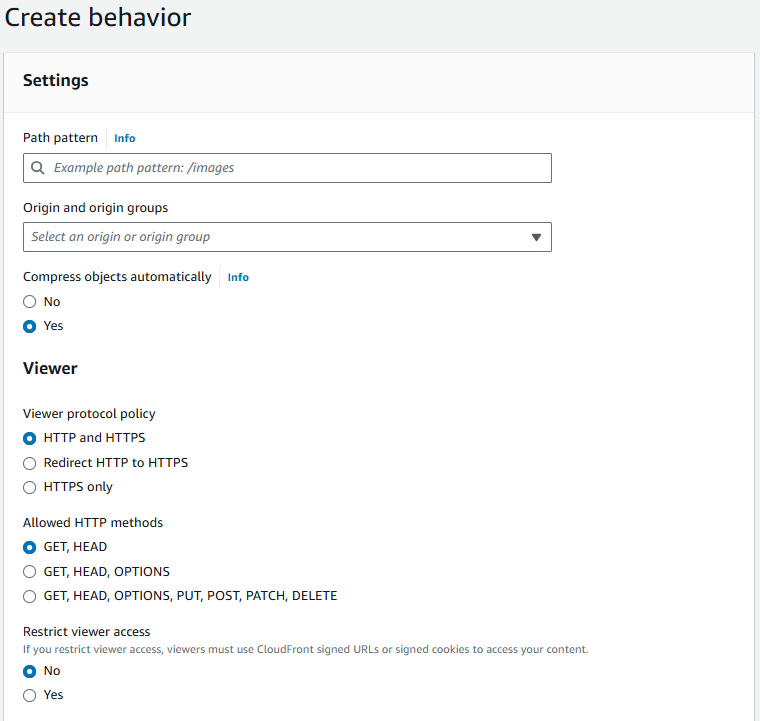The width and height of the screenshot is (760, 721).
Task: Allow all methods including PUT, POST, DELETE
Action: 30,596
